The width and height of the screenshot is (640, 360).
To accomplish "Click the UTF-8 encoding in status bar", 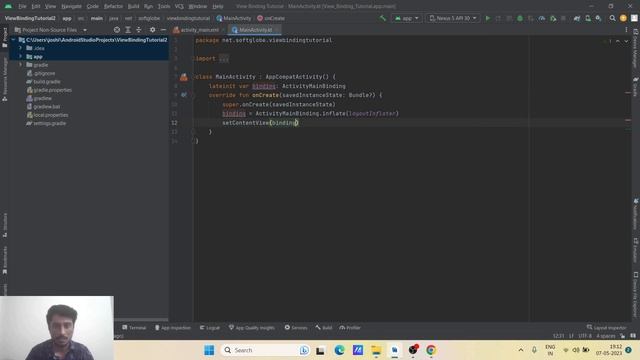I will pyautogui.click(x=585, y=336).
